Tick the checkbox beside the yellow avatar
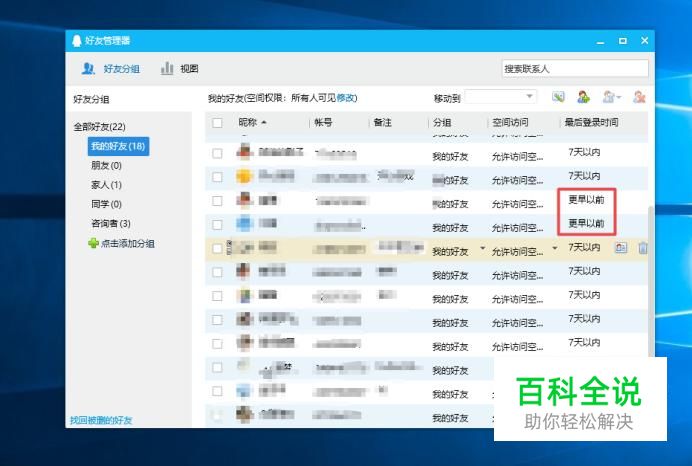The width and height of the screenshot is (692, 466). pos(217,177)
